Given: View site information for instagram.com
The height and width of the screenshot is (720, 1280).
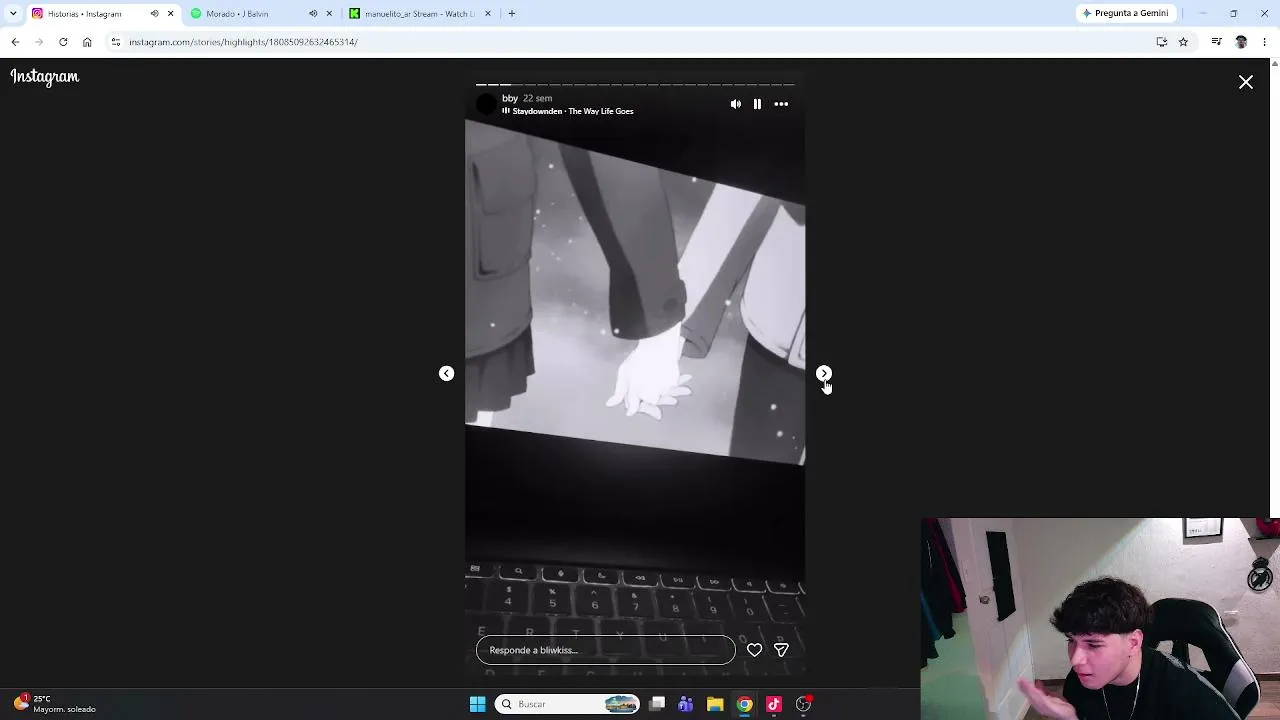Looking at the screenshot, I should click(x=116, y=42).
